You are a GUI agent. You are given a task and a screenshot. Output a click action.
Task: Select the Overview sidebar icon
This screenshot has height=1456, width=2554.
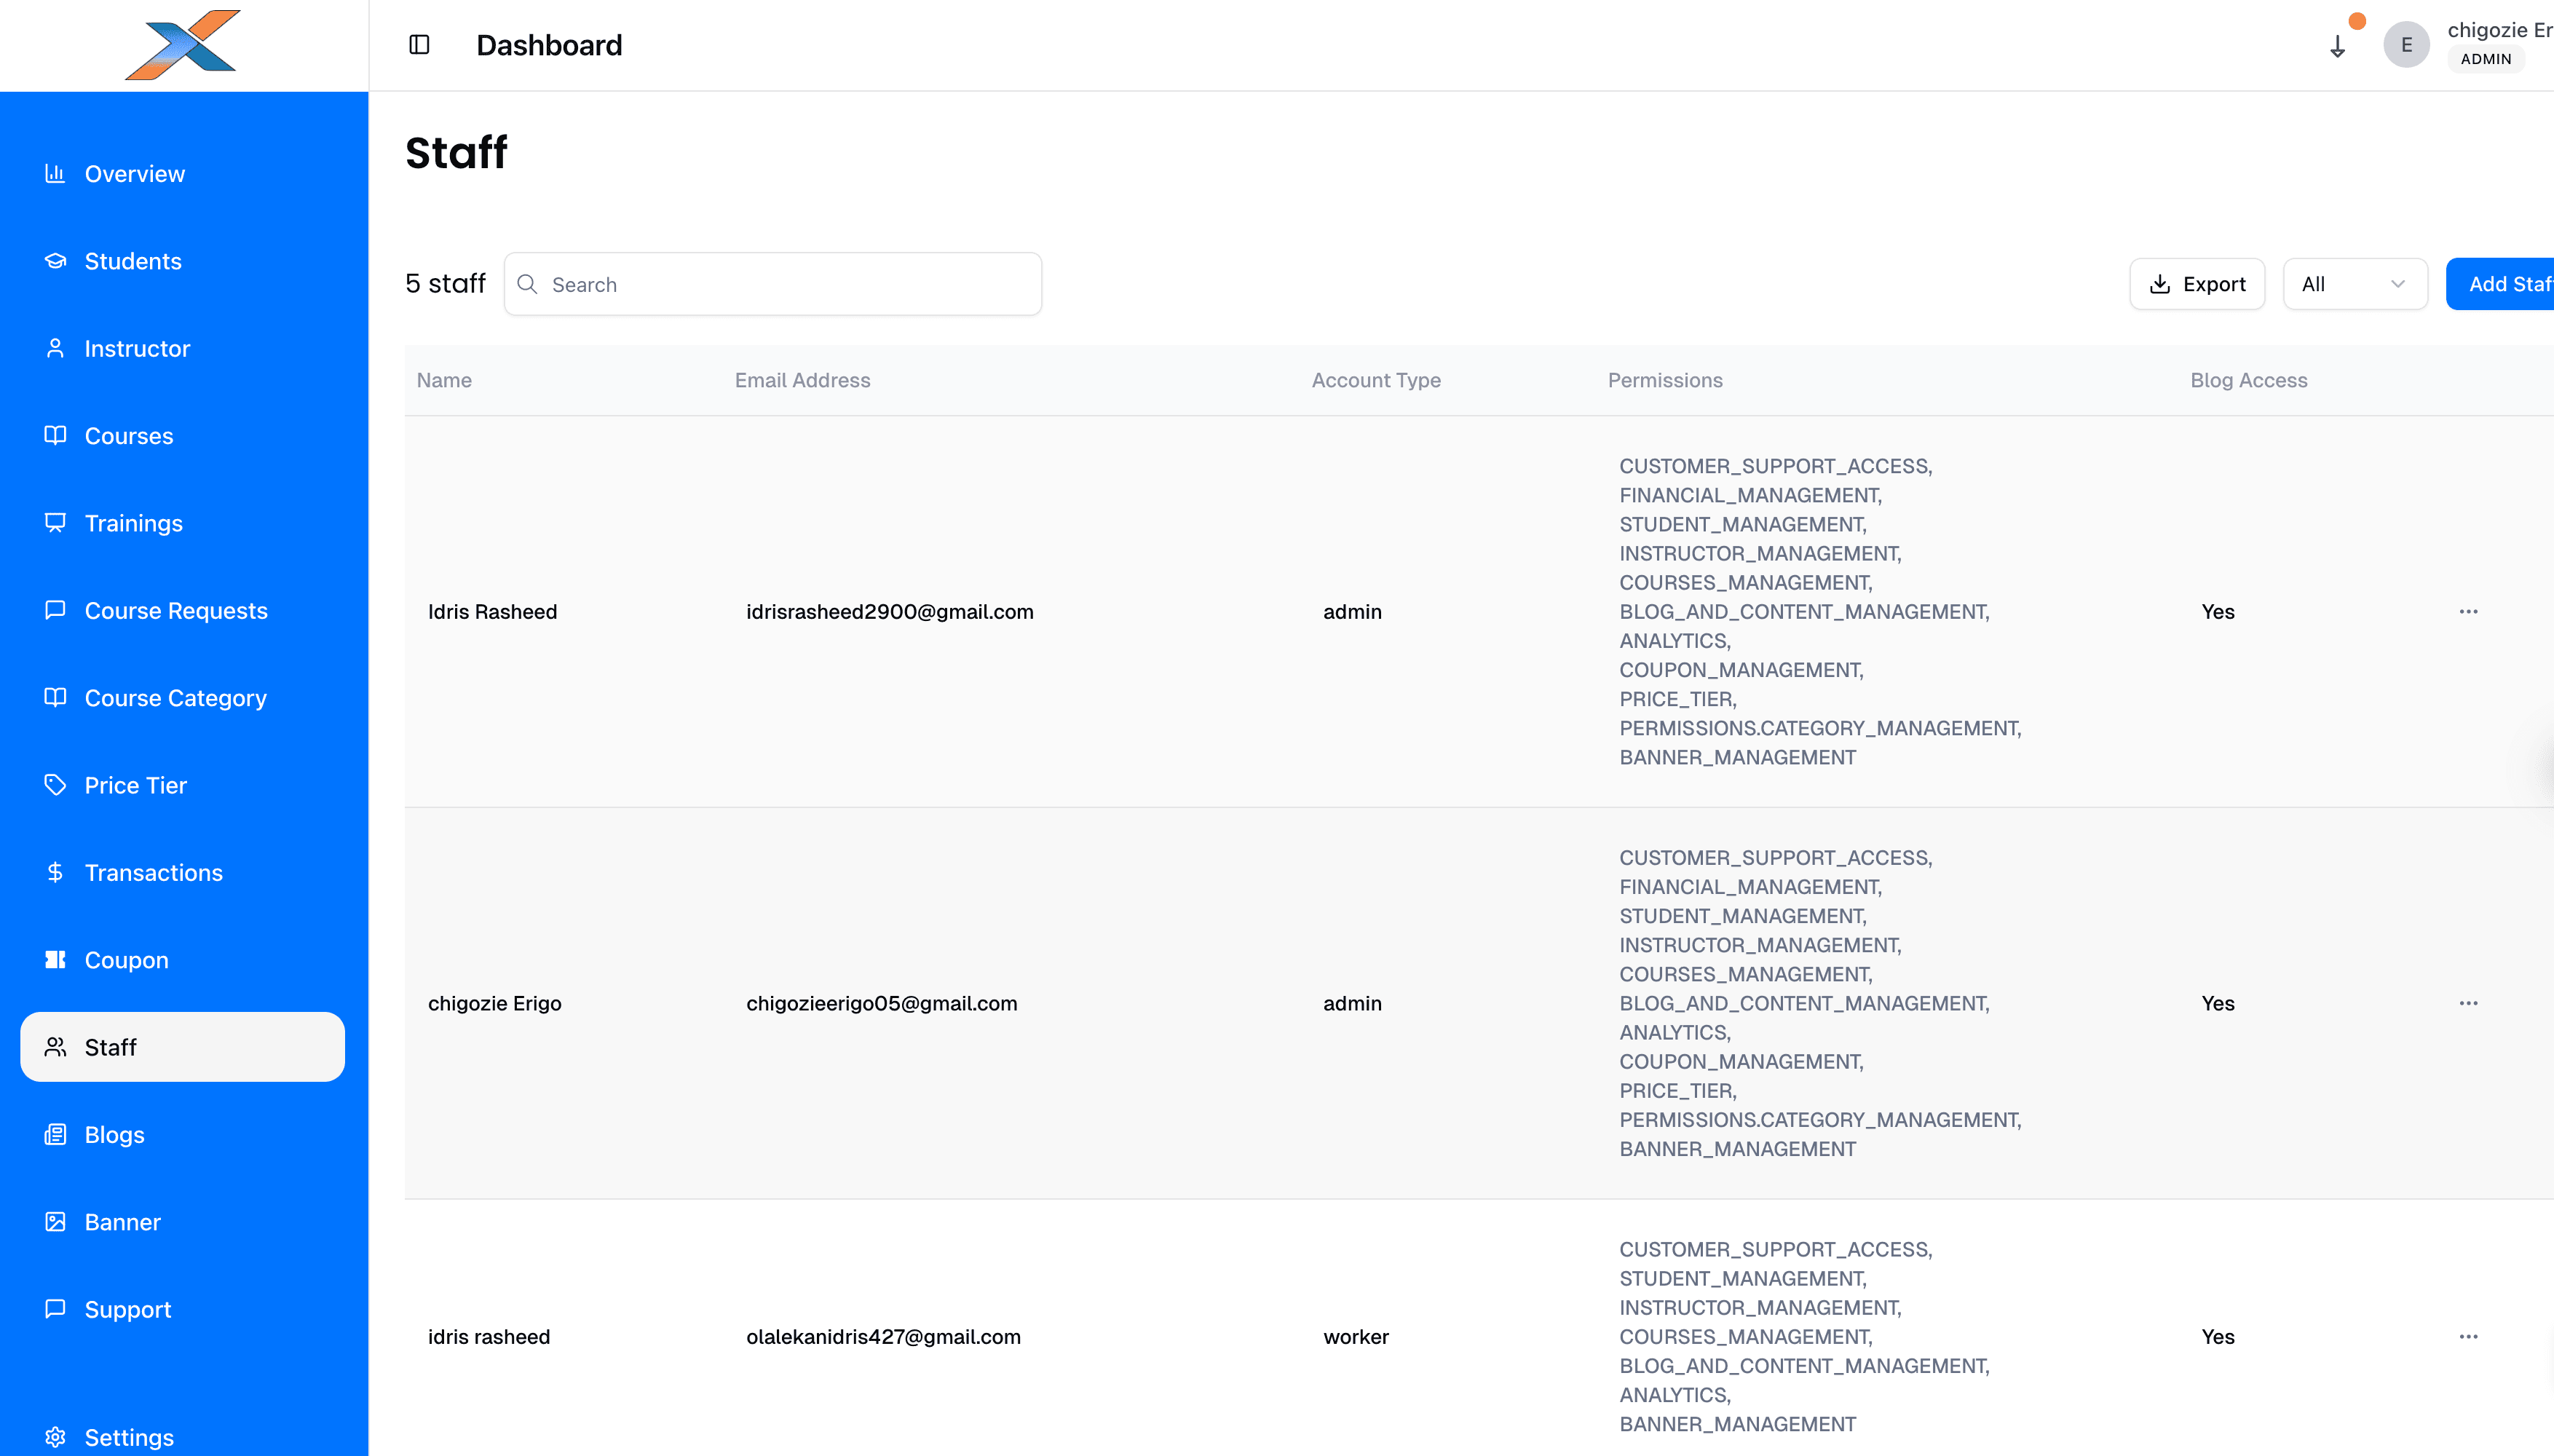[55, 173]
